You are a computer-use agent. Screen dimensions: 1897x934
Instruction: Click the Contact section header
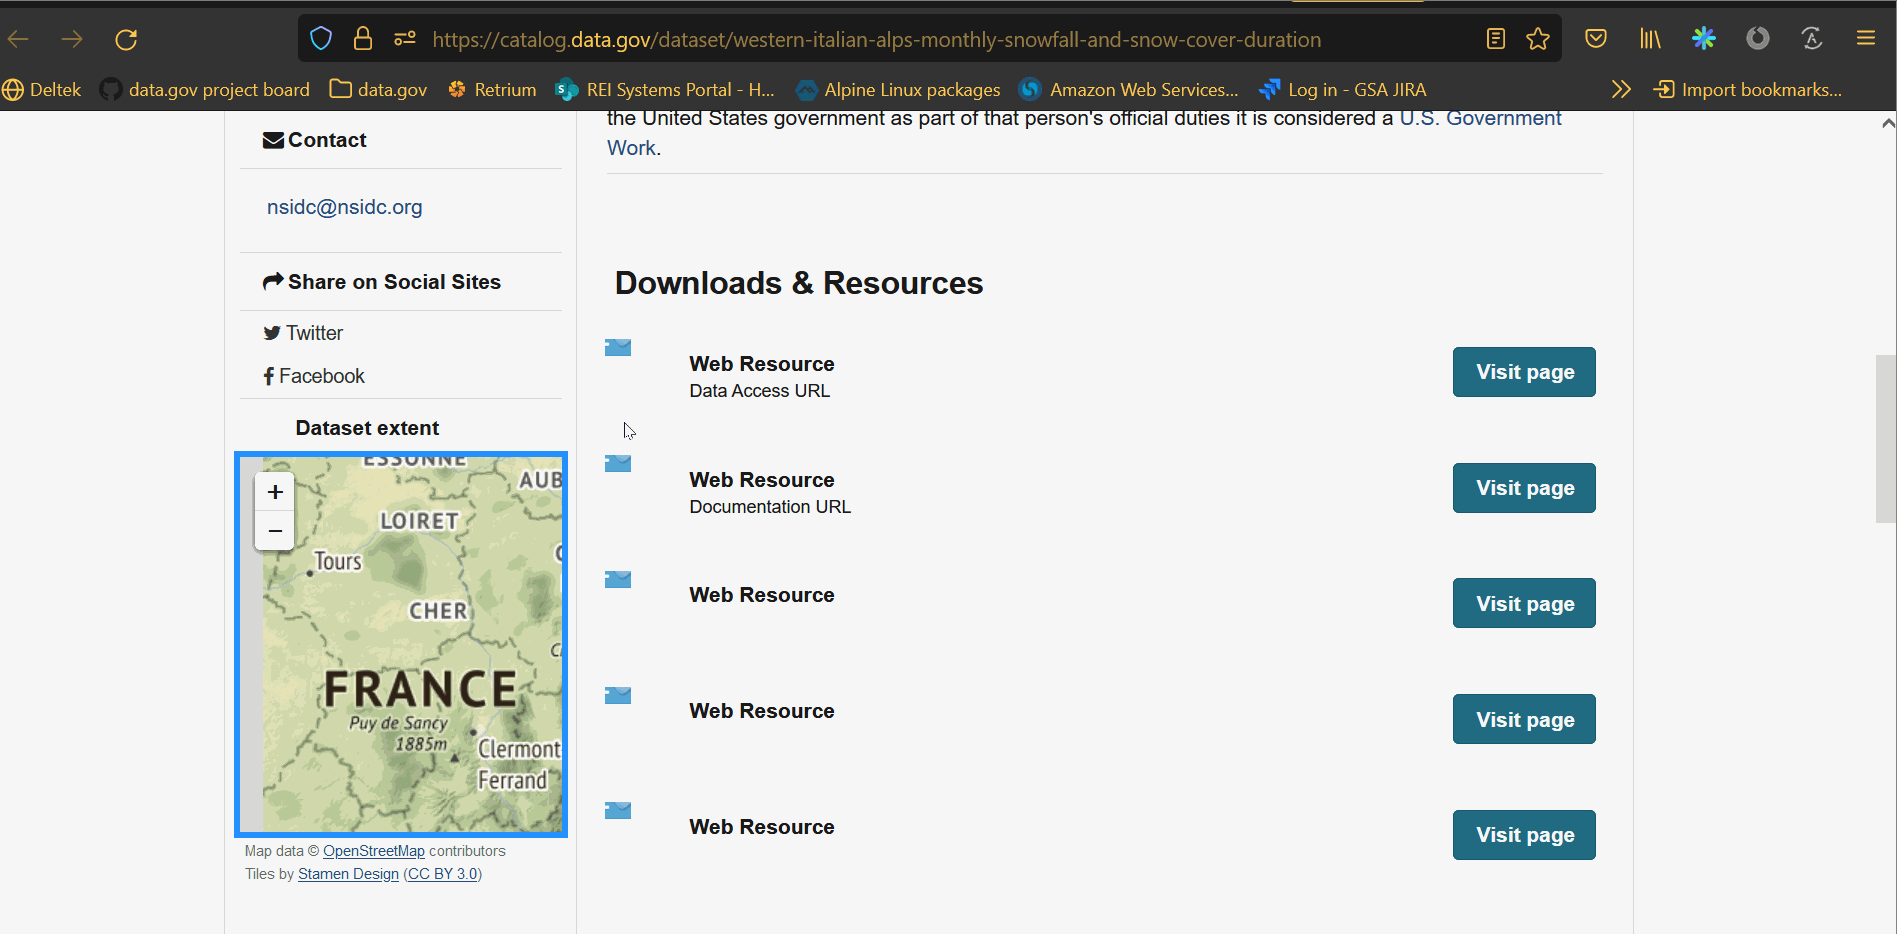[314, 140]
